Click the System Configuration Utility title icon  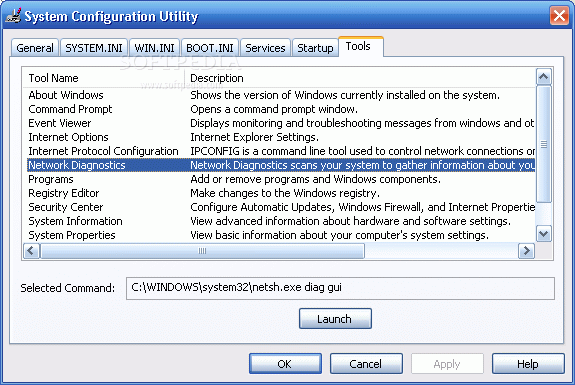(x=13, y=15)
